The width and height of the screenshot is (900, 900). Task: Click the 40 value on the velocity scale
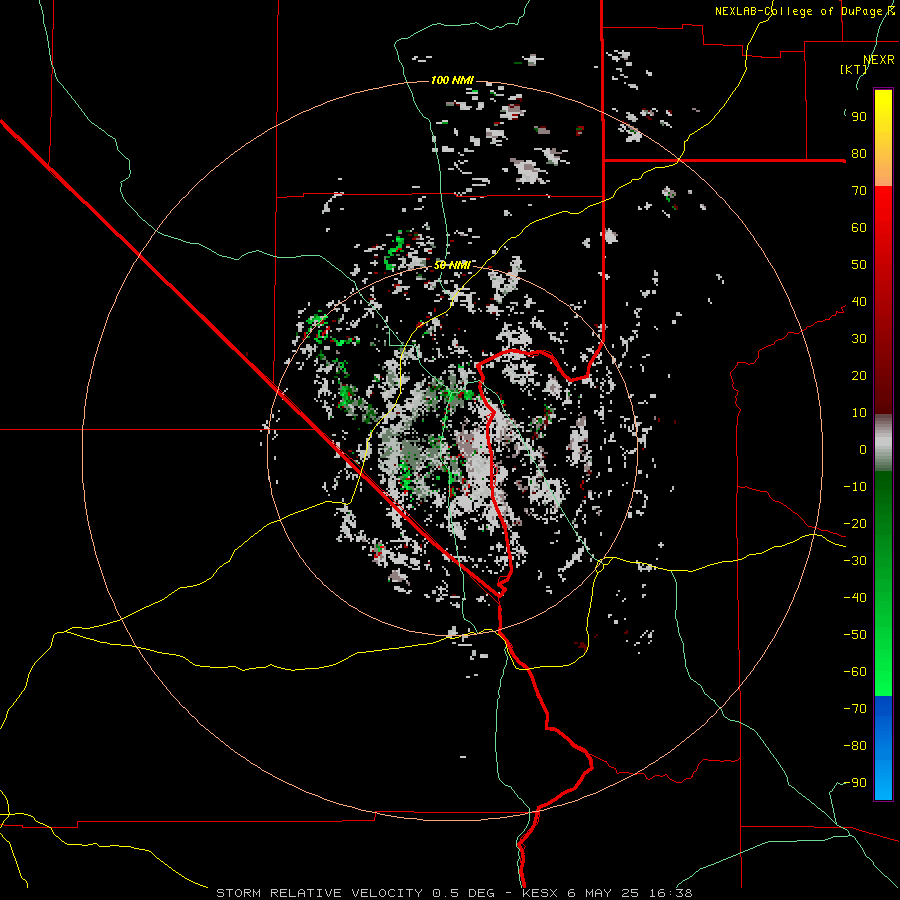pyautogui.click(x=859, y=302)
